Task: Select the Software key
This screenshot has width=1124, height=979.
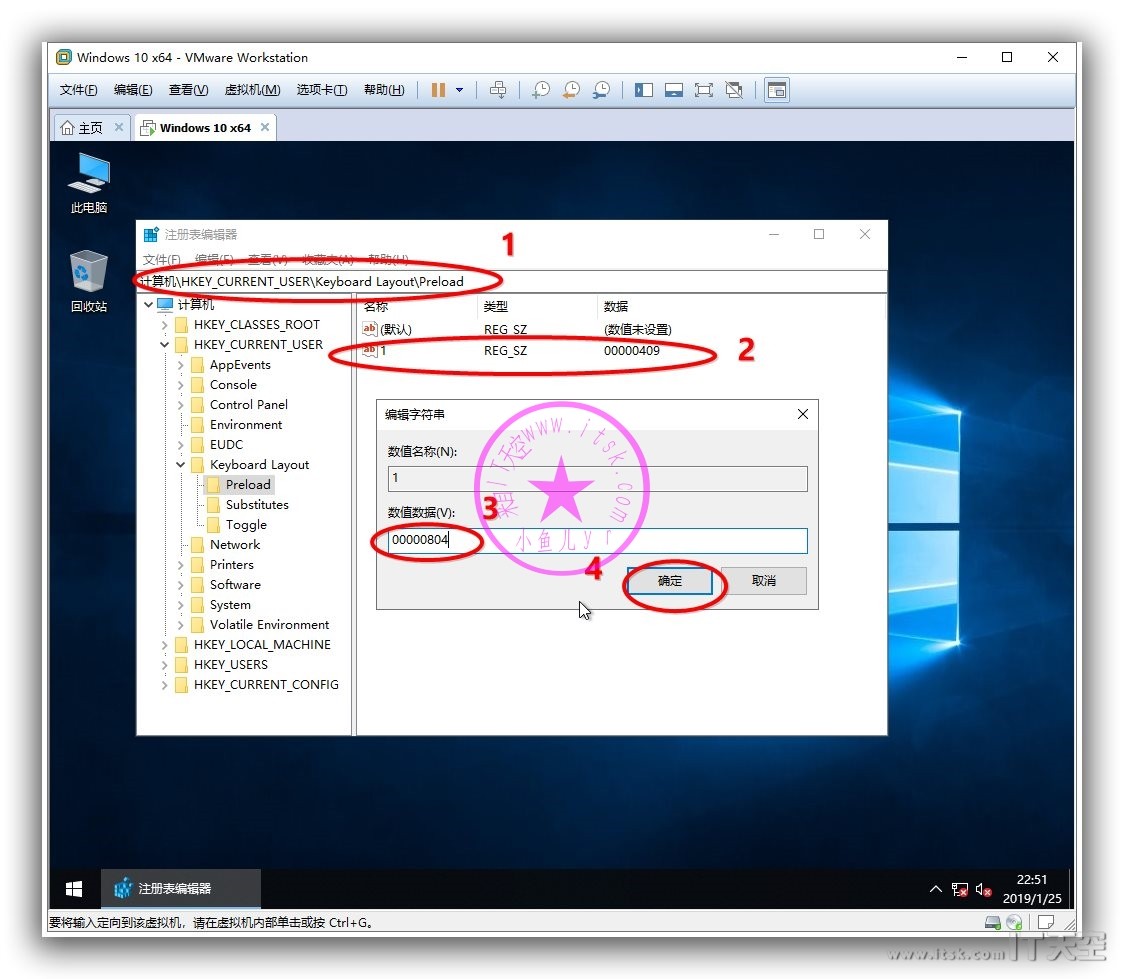Action: click(235, 585)
